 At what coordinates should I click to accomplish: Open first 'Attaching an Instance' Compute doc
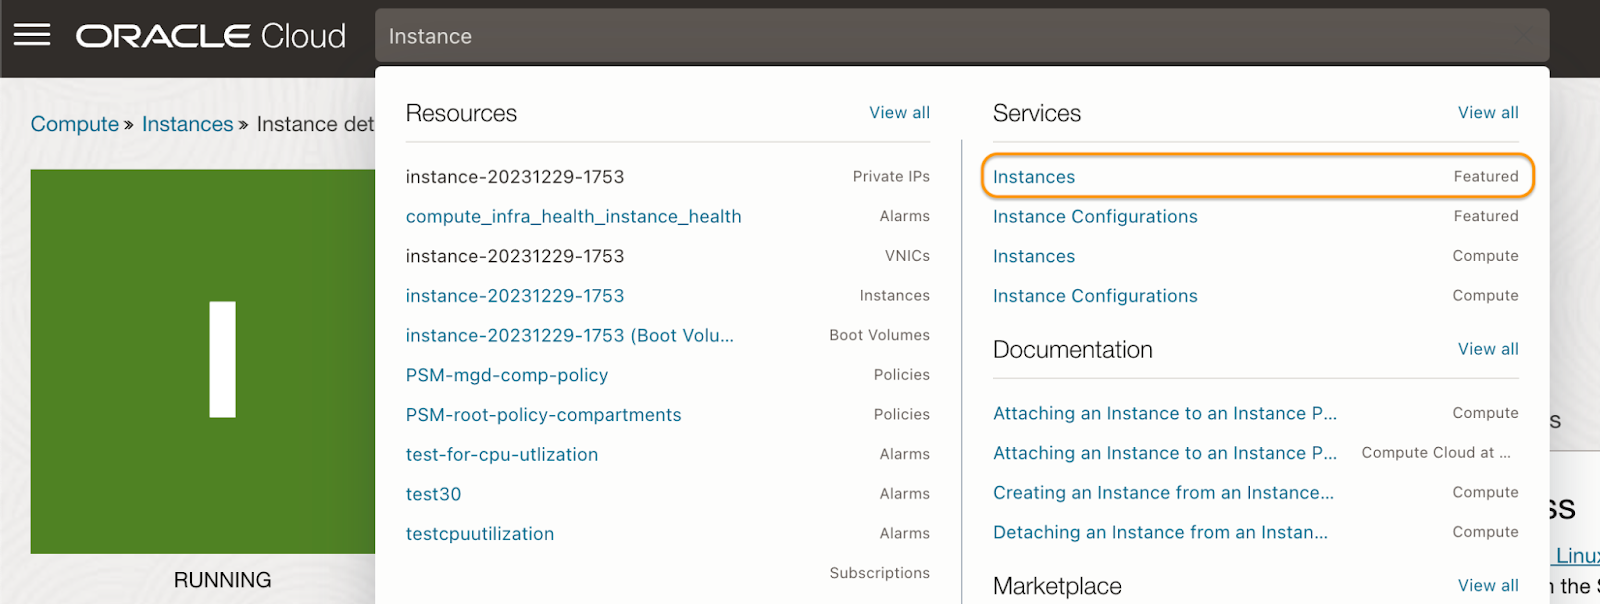point(1164,413)
